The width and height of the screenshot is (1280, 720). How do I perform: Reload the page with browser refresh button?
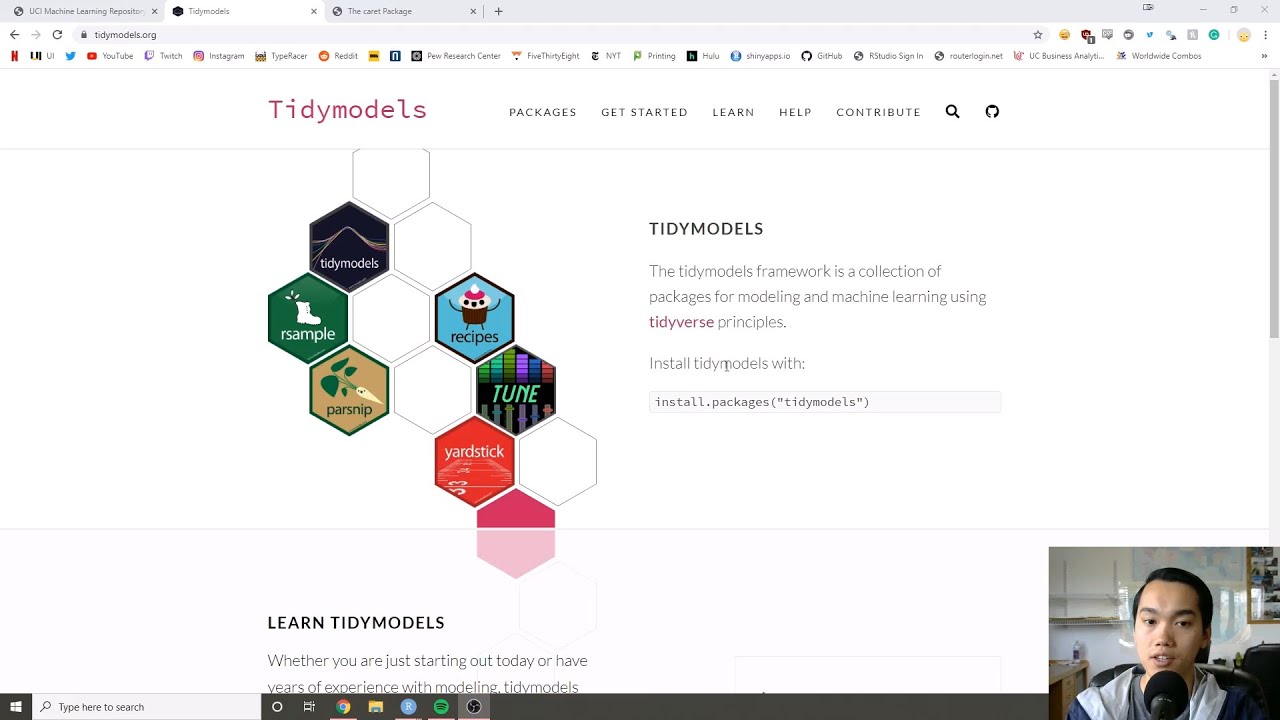point(57,34)
